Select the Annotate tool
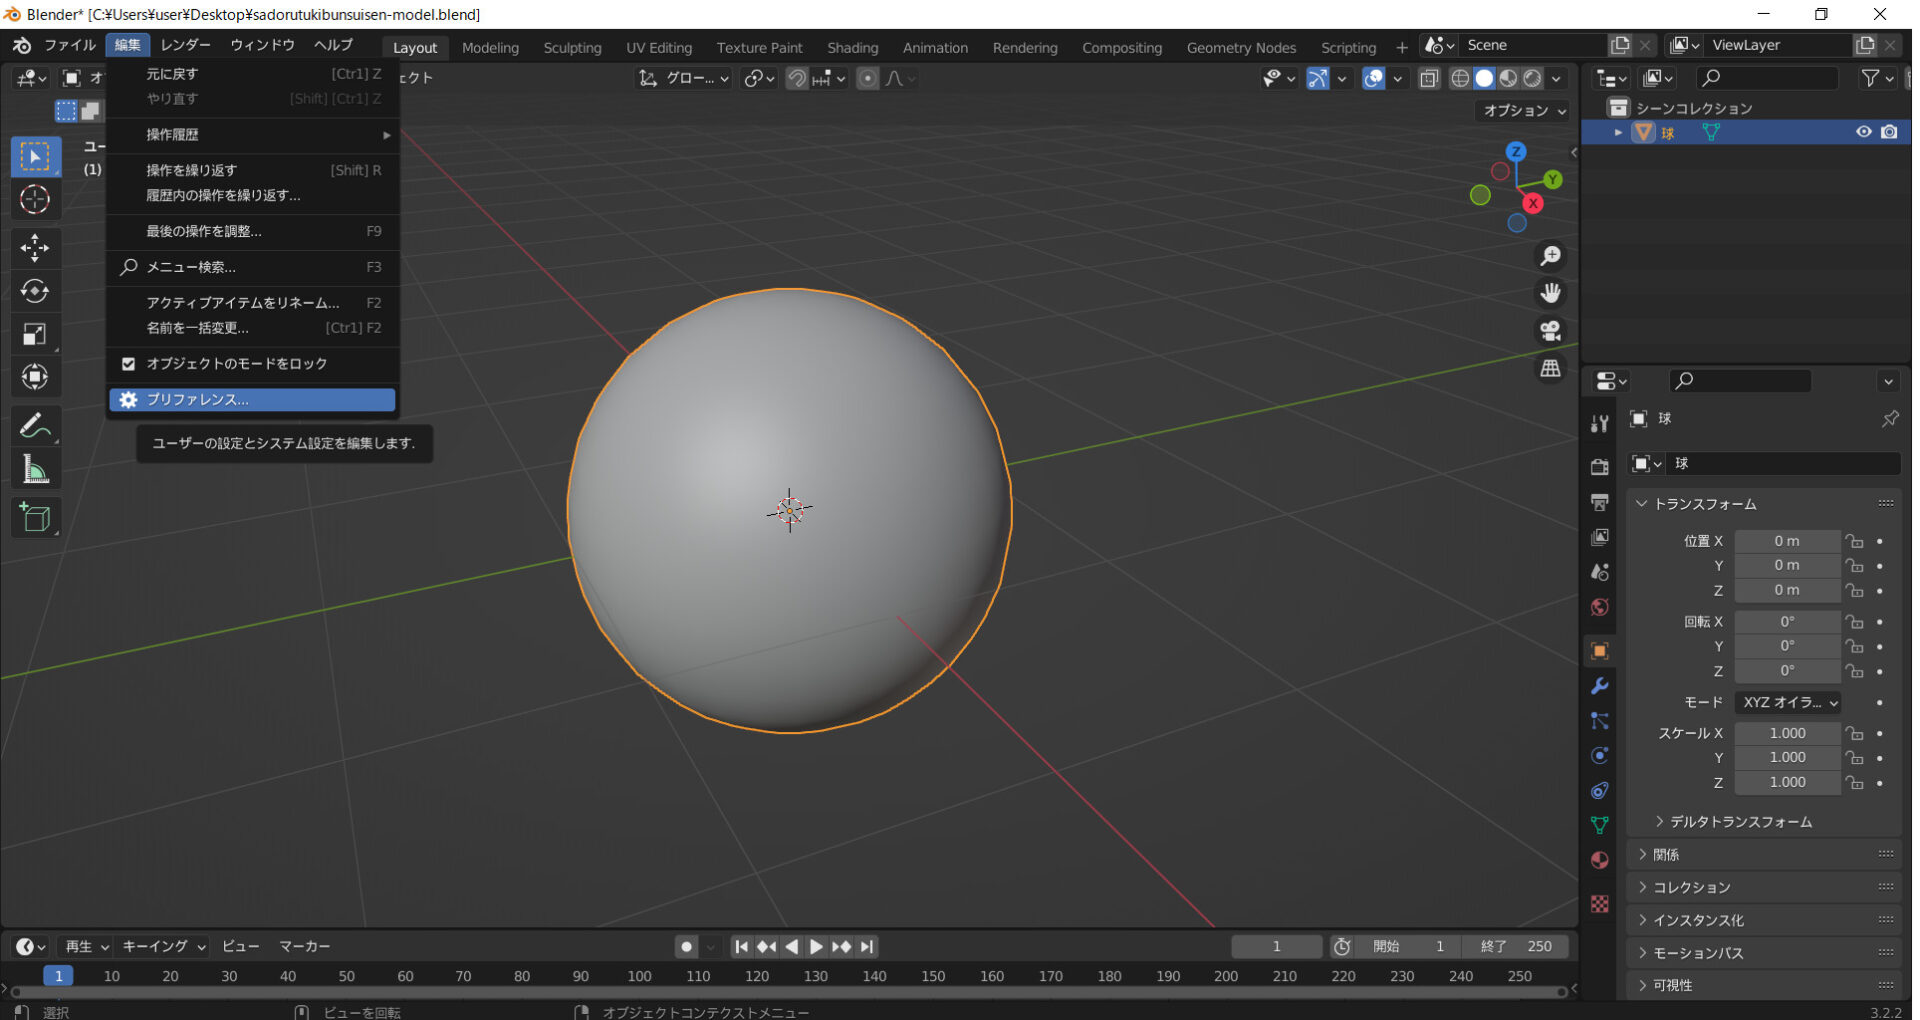Image resolution: width=1920 pixels, height=1020 pixels. click(35, 426)
